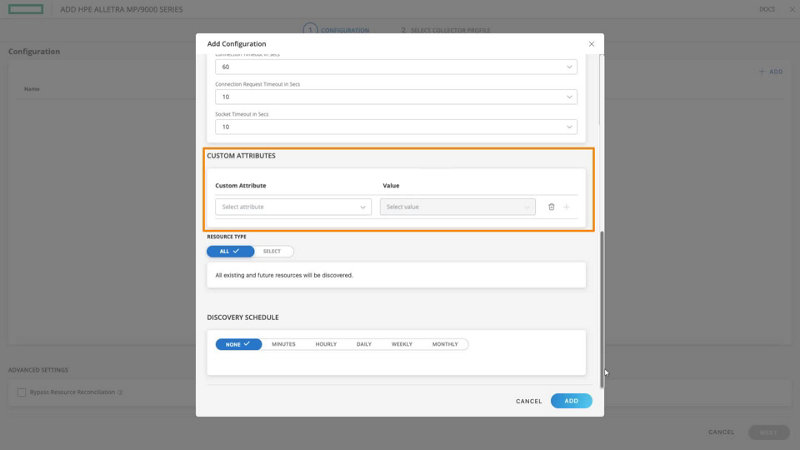Set discovery schedule to NONE

(x=238, y=344)
